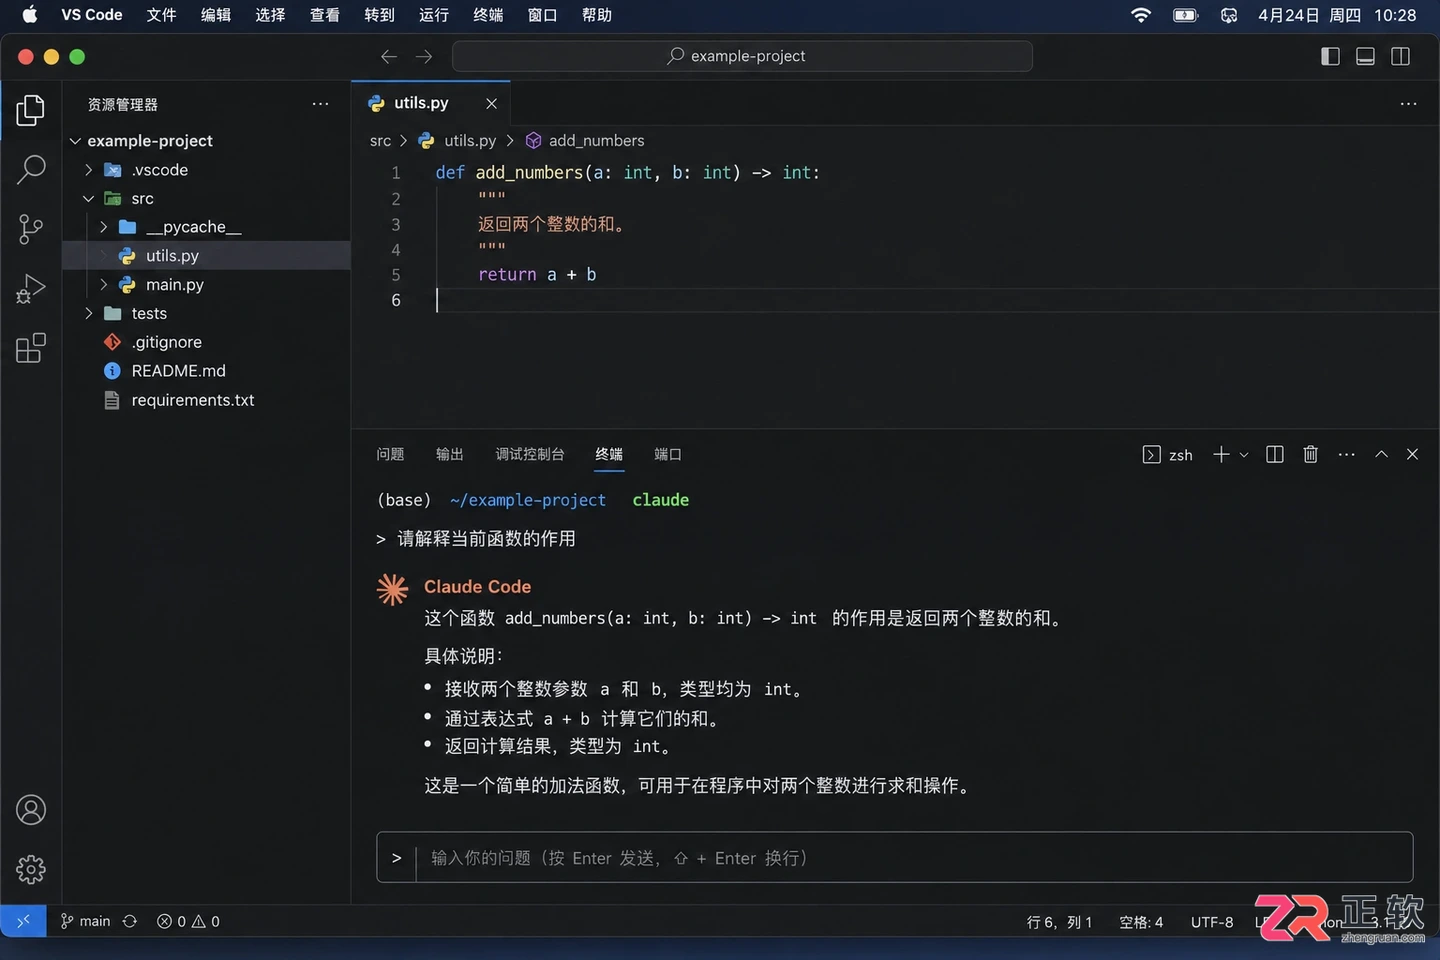This screenshot has height=960, width=1440.
Task: Open Explorer panel more actions (three dots)
Action: click(x=320, y=104)
